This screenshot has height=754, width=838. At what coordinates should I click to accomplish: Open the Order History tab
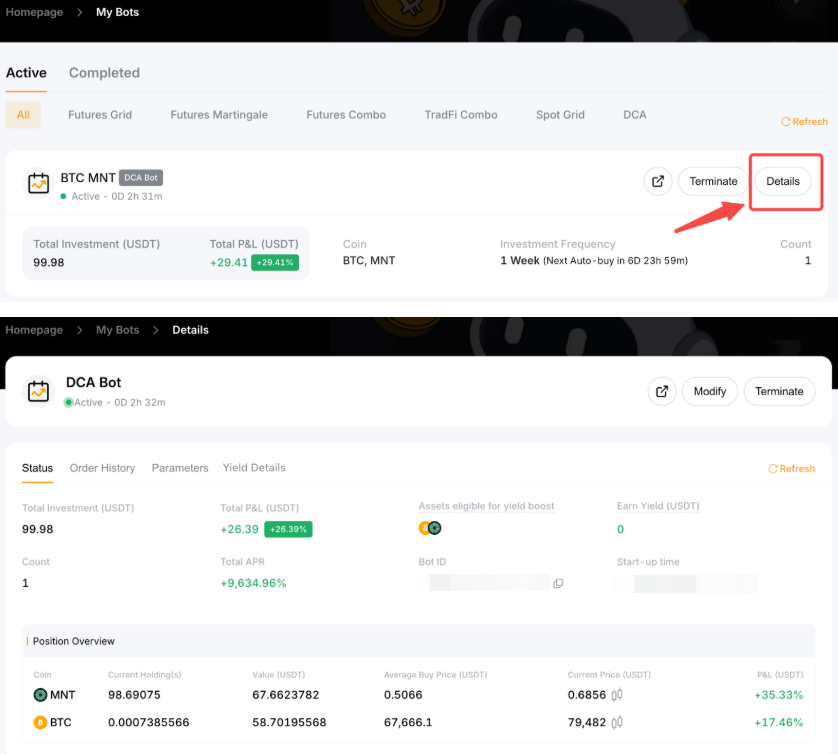tap(102, 468)
